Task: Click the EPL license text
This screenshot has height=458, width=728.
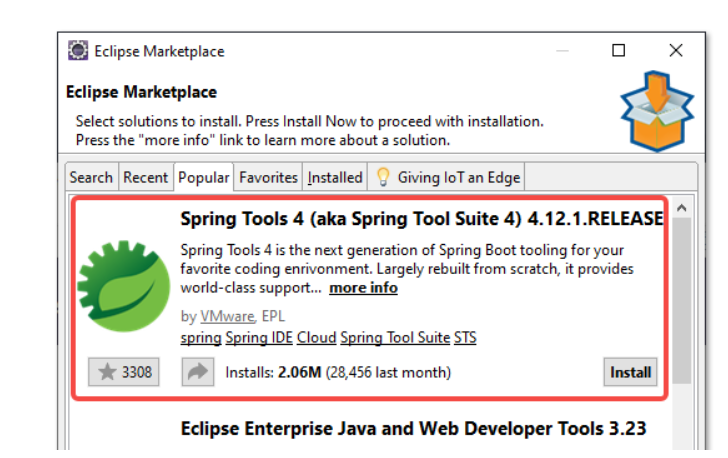Action: (273, 316)
